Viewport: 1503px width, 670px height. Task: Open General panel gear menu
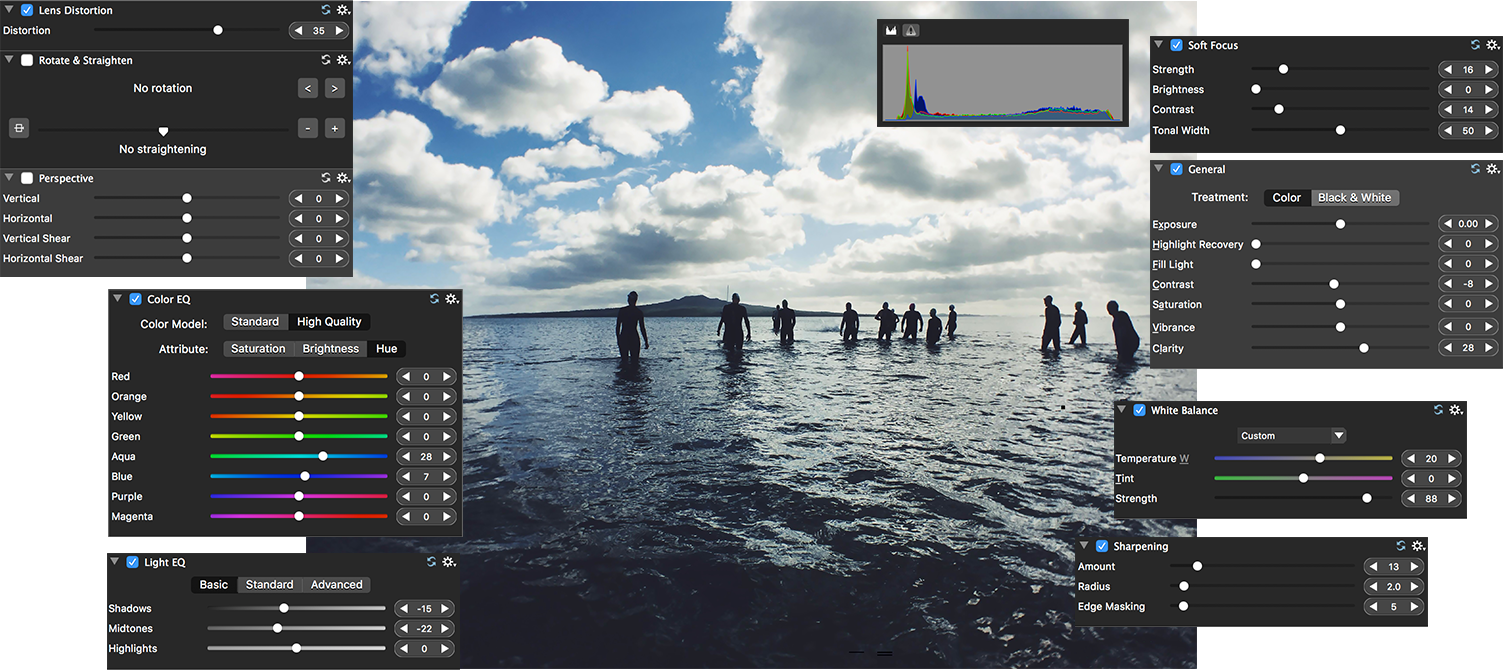1493,169
